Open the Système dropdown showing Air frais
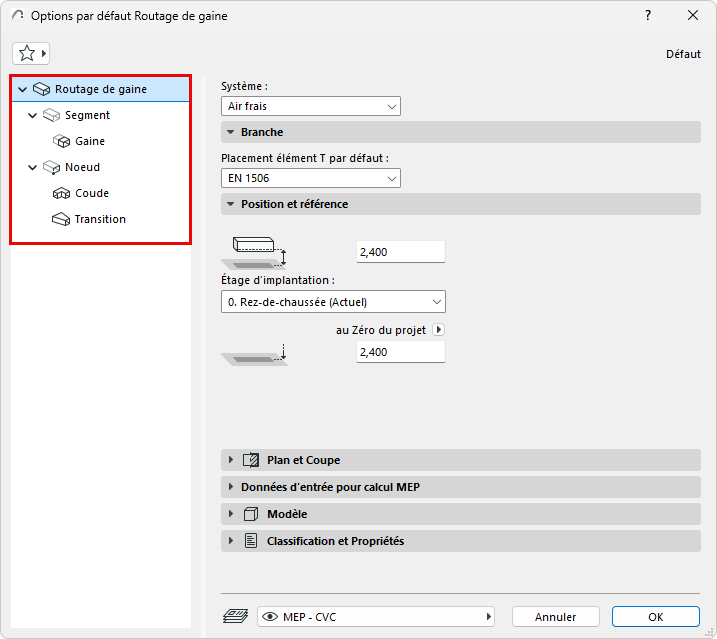This screenshot has width=717, height=639. (310, 106)
